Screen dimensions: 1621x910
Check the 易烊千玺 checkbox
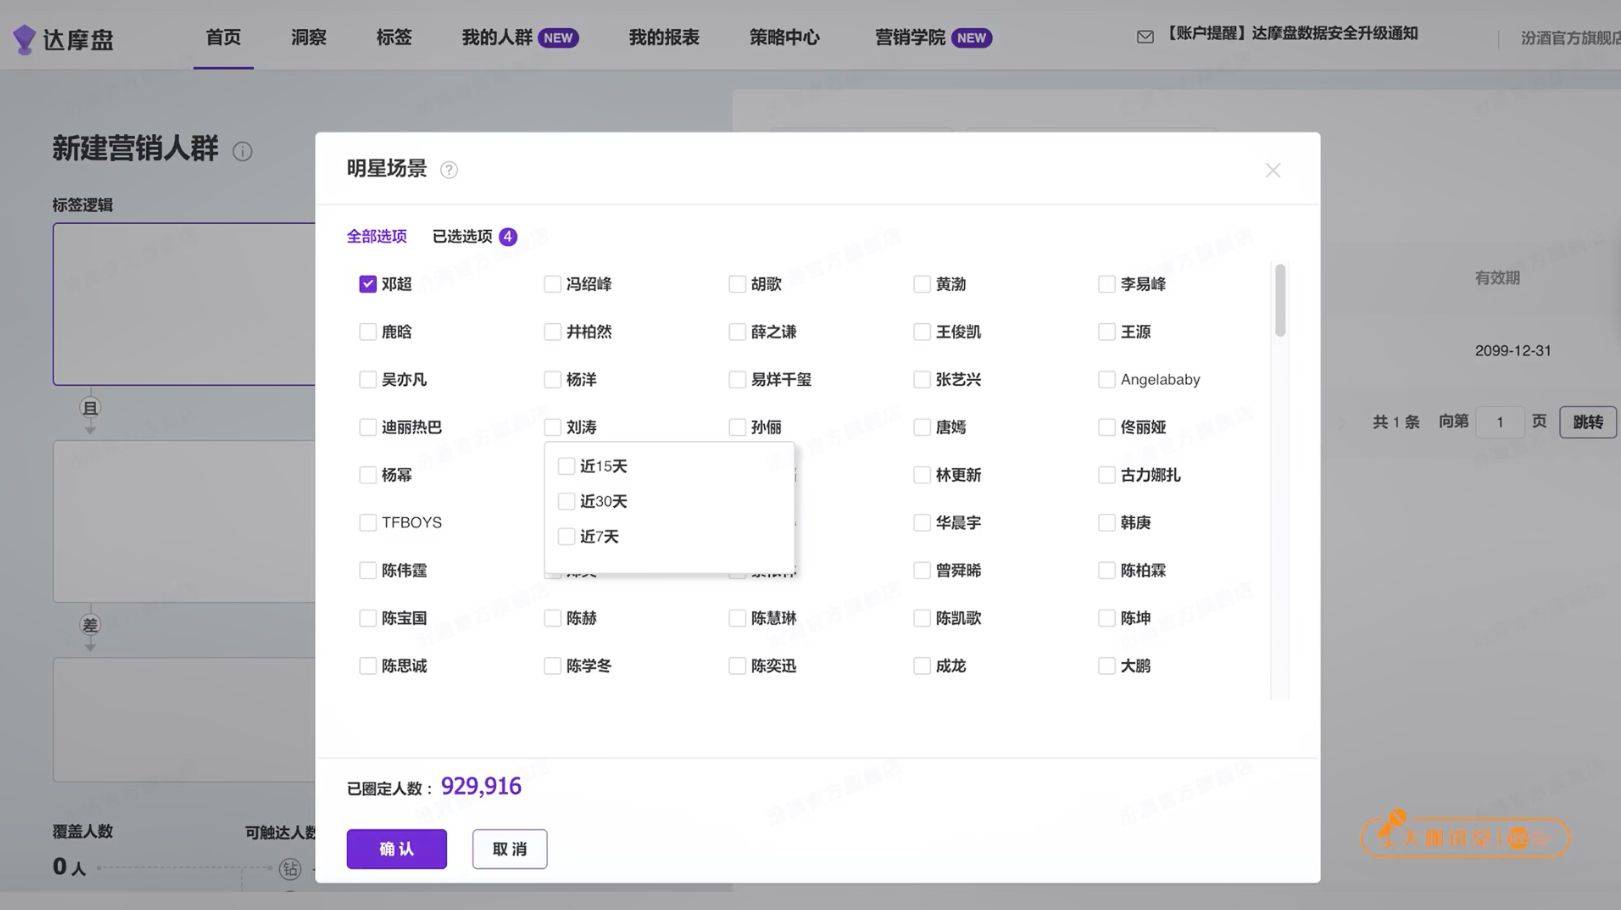[737, 380]
